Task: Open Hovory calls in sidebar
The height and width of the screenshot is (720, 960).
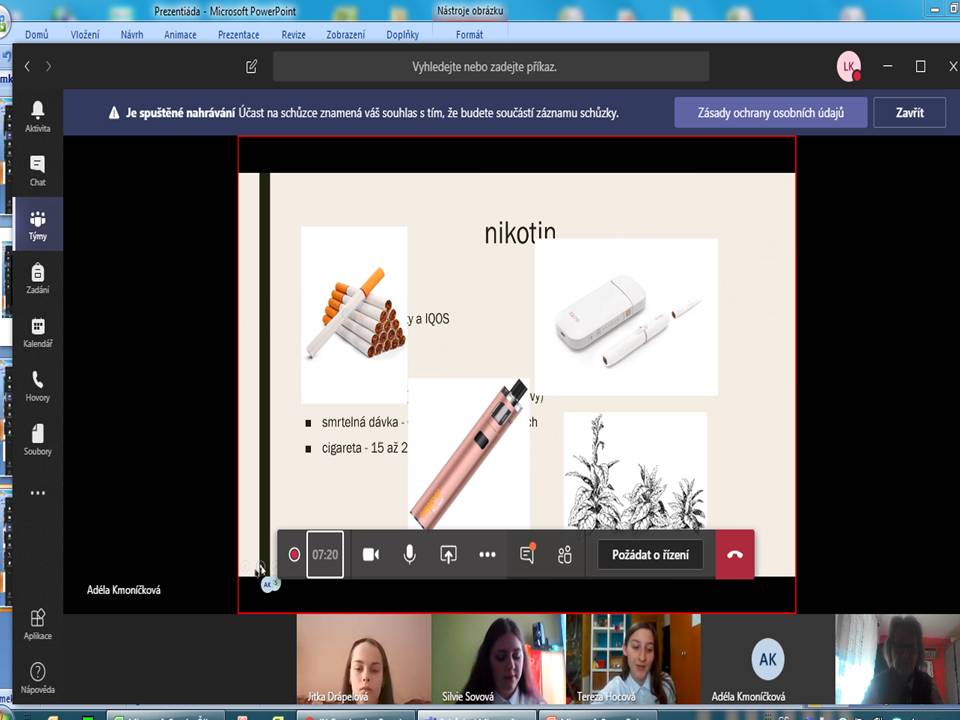Action: coord(37,385)
